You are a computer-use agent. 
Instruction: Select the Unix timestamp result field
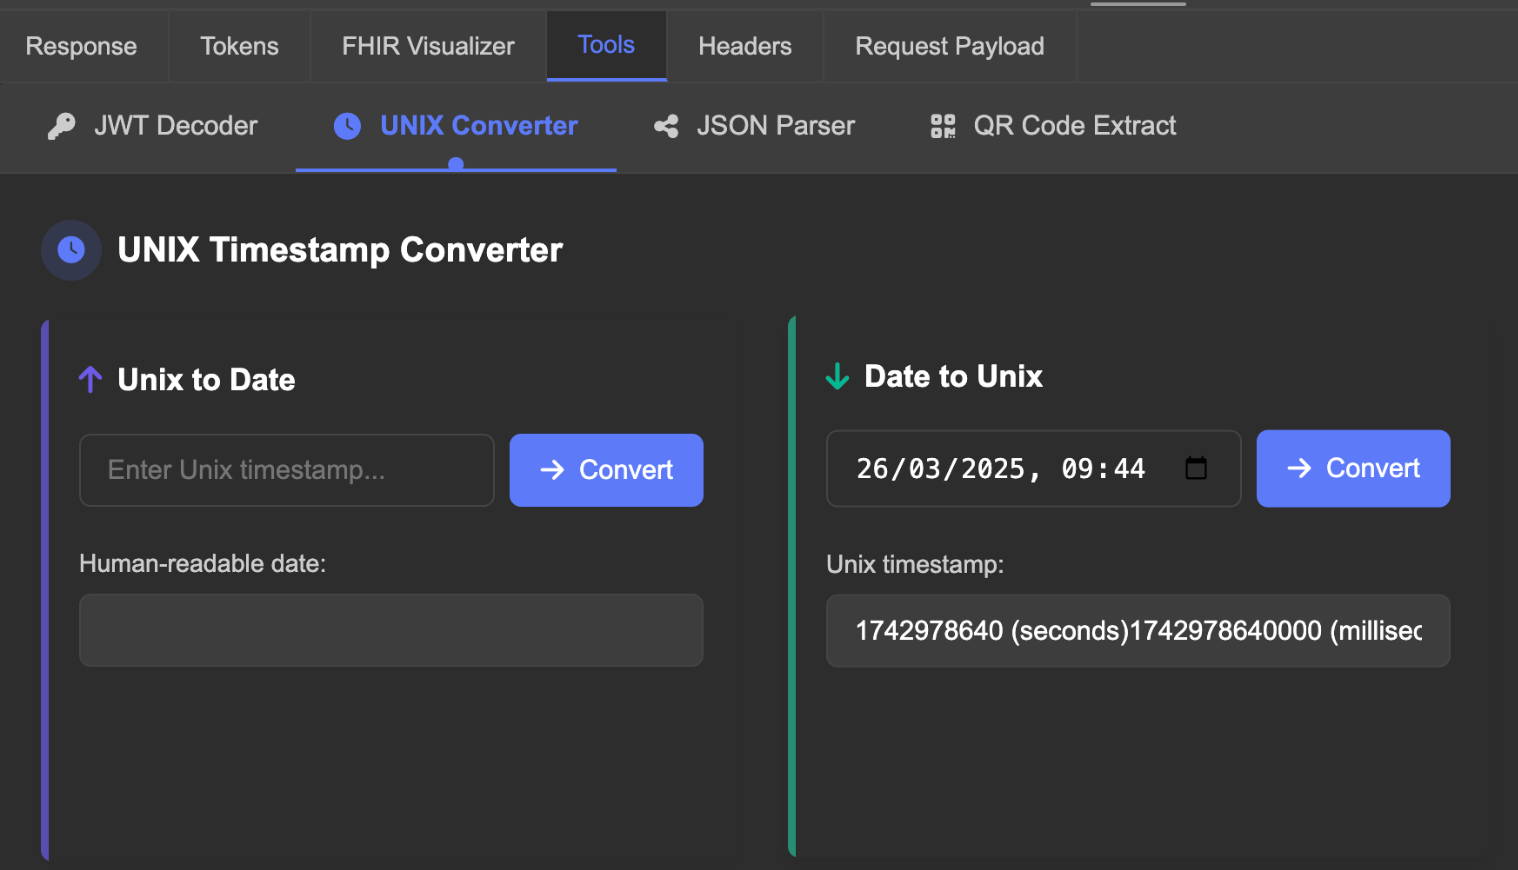[1138, 630]
